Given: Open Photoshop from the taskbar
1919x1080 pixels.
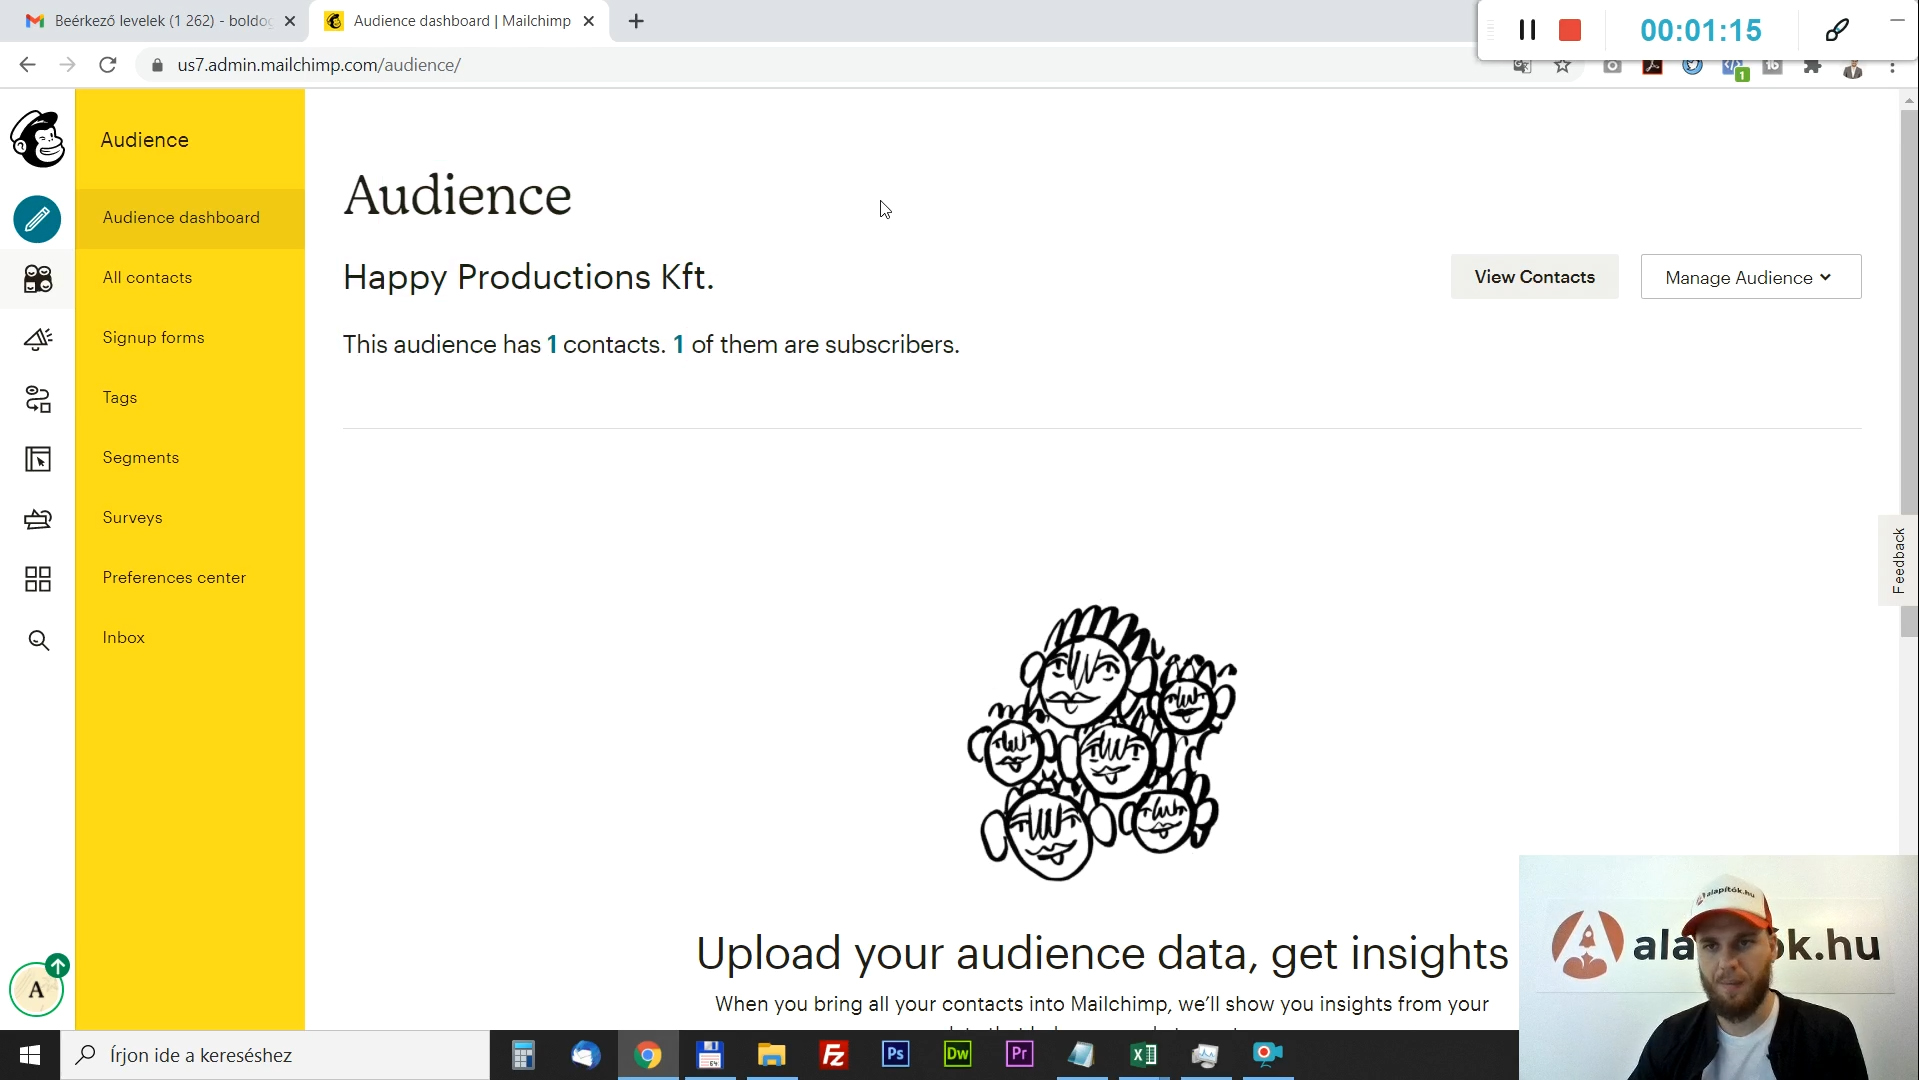Looking at the screenshot, I should (895, 1055).
